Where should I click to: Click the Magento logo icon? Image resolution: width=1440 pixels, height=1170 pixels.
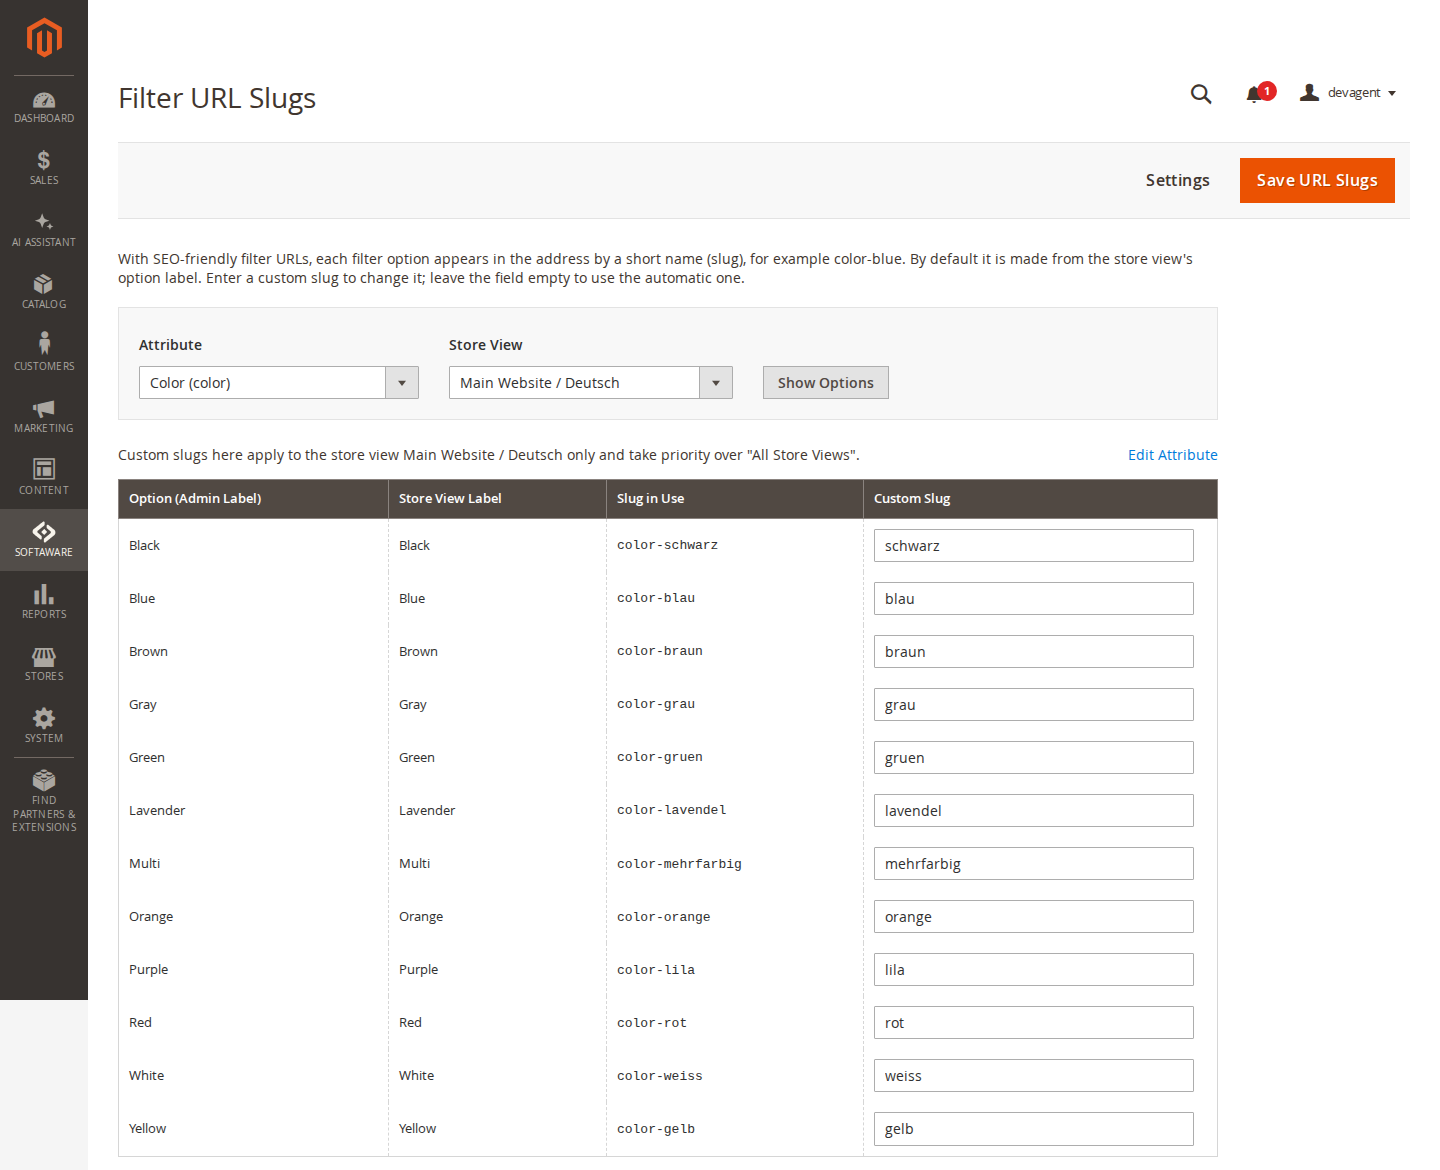(44, 38)
